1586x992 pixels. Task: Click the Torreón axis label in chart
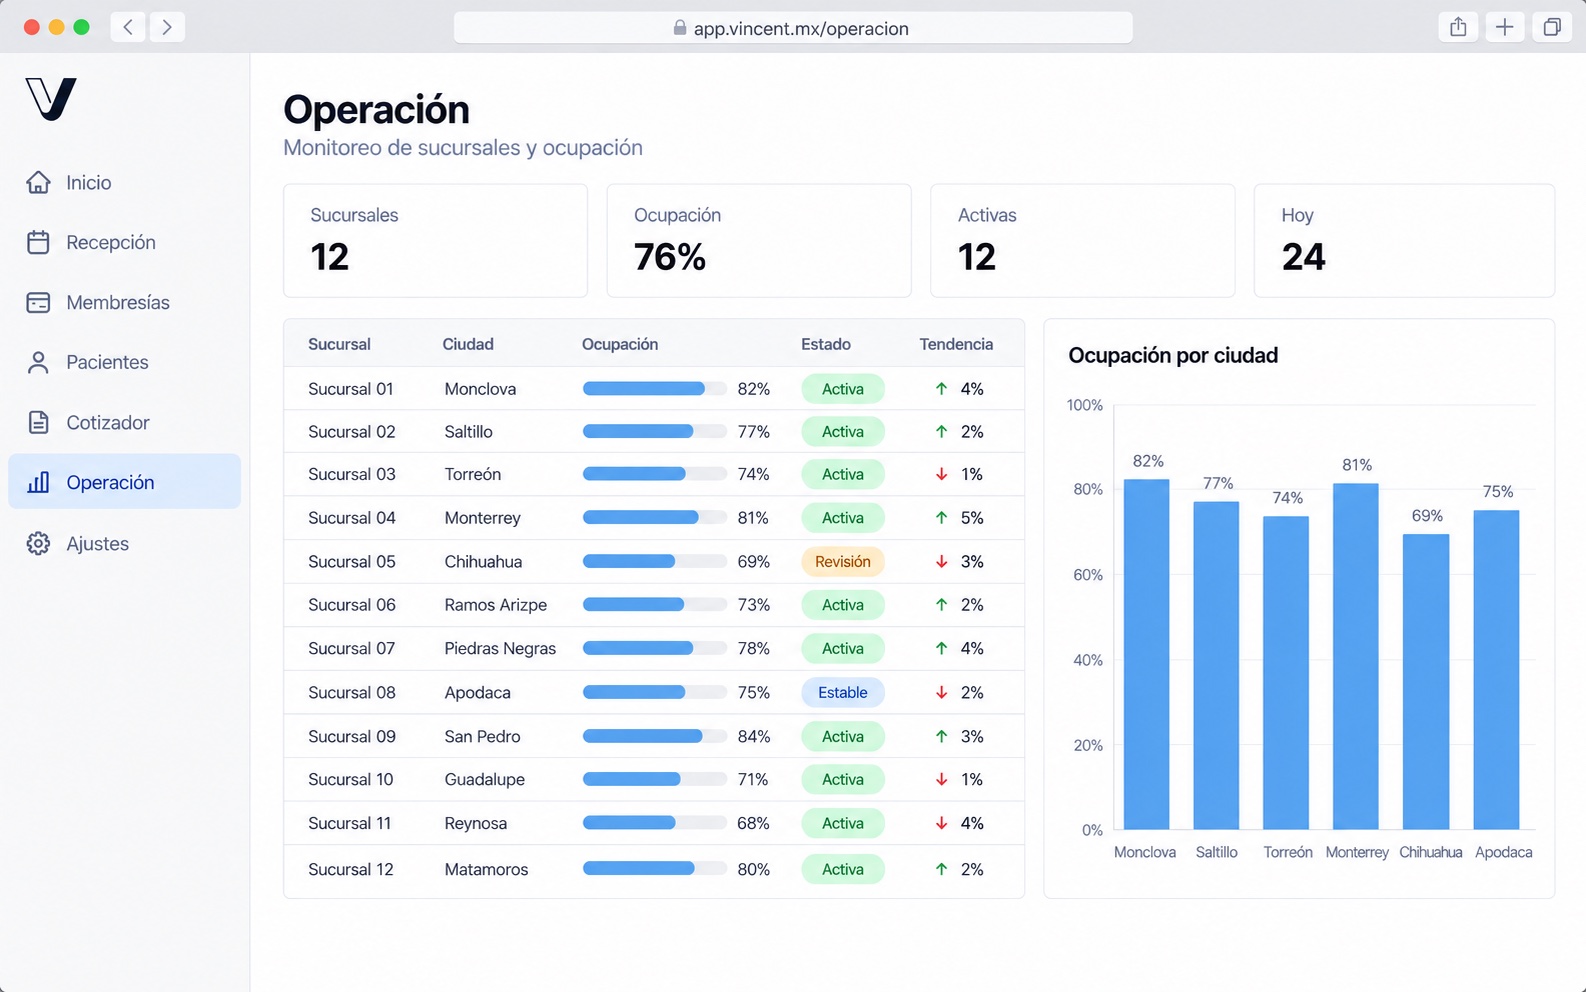tap(1288, 852)
